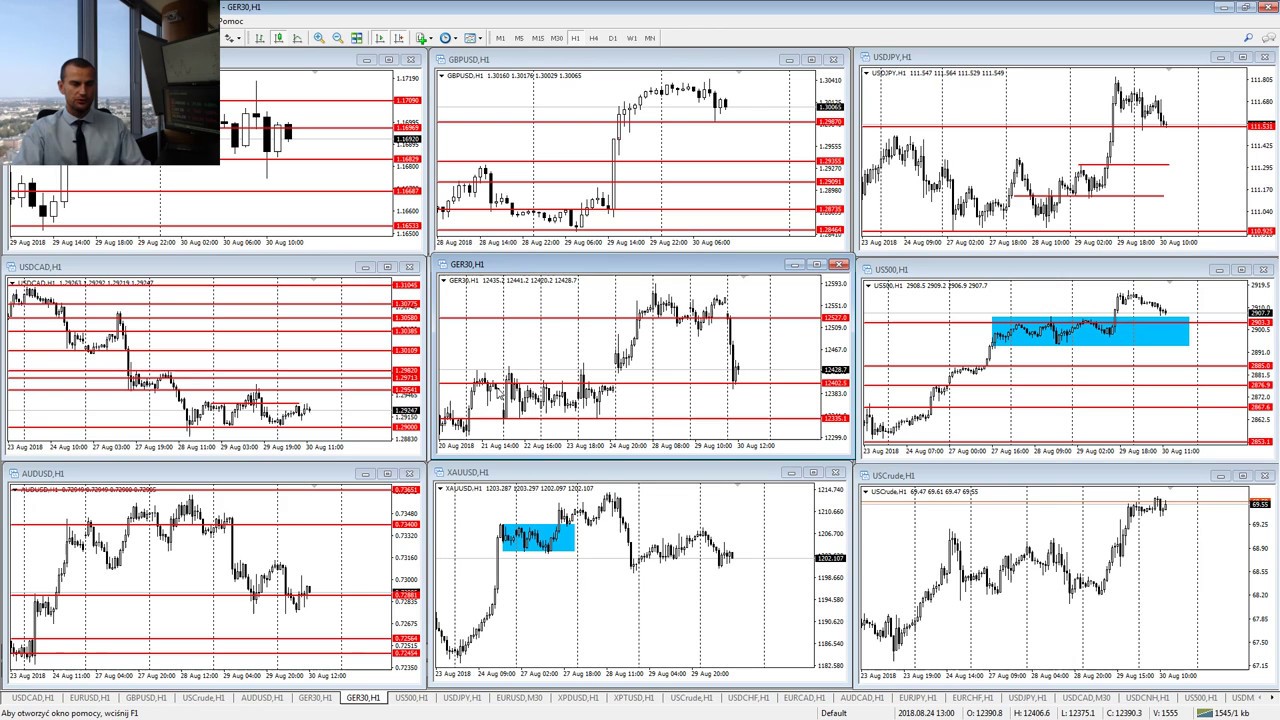Select the W1 timeframe

click(x=632, y=38)
